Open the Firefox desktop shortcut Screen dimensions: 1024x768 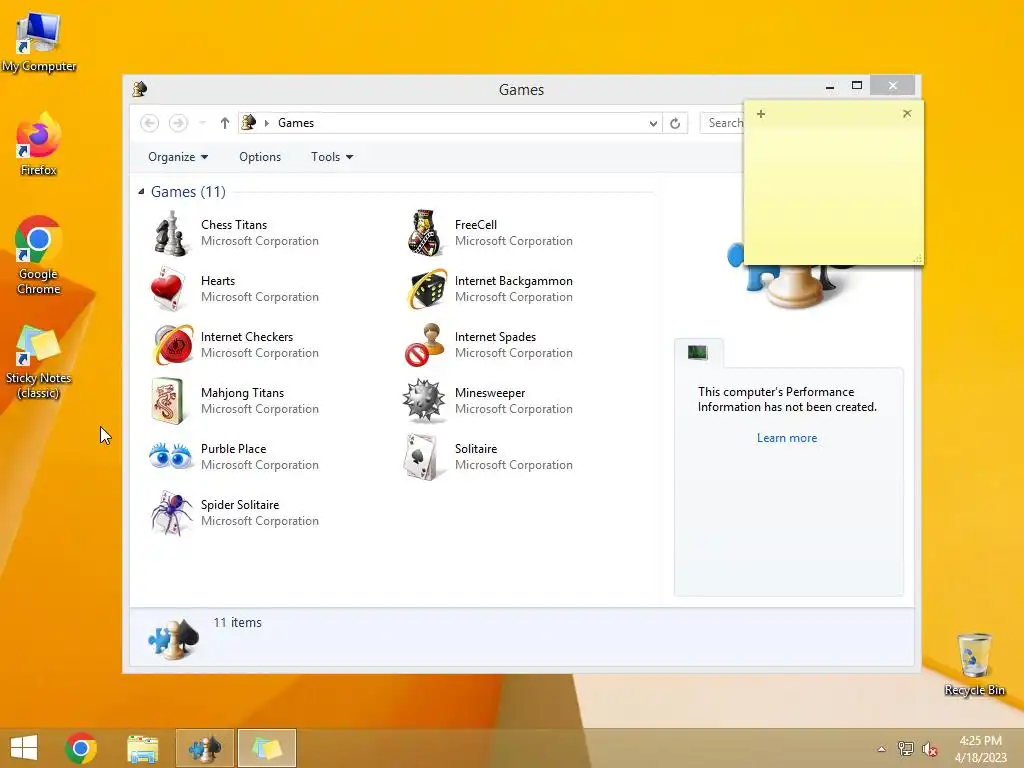(39, 144)
